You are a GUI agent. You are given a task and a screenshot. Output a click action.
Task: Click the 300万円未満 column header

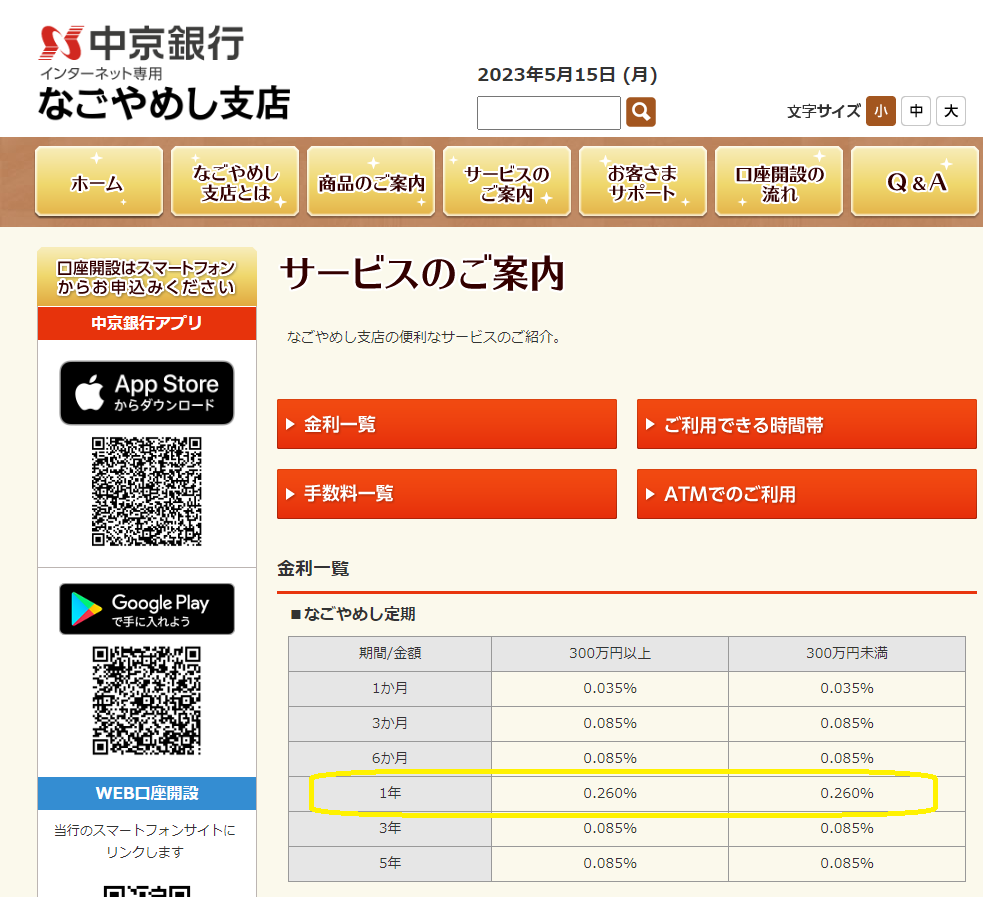[x=847, y=654]
